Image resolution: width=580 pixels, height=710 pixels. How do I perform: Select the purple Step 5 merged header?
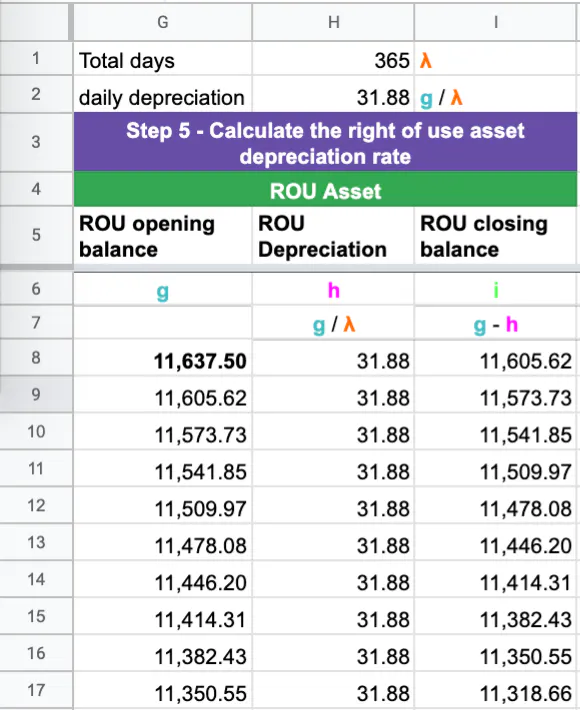[x=326, y=142]
